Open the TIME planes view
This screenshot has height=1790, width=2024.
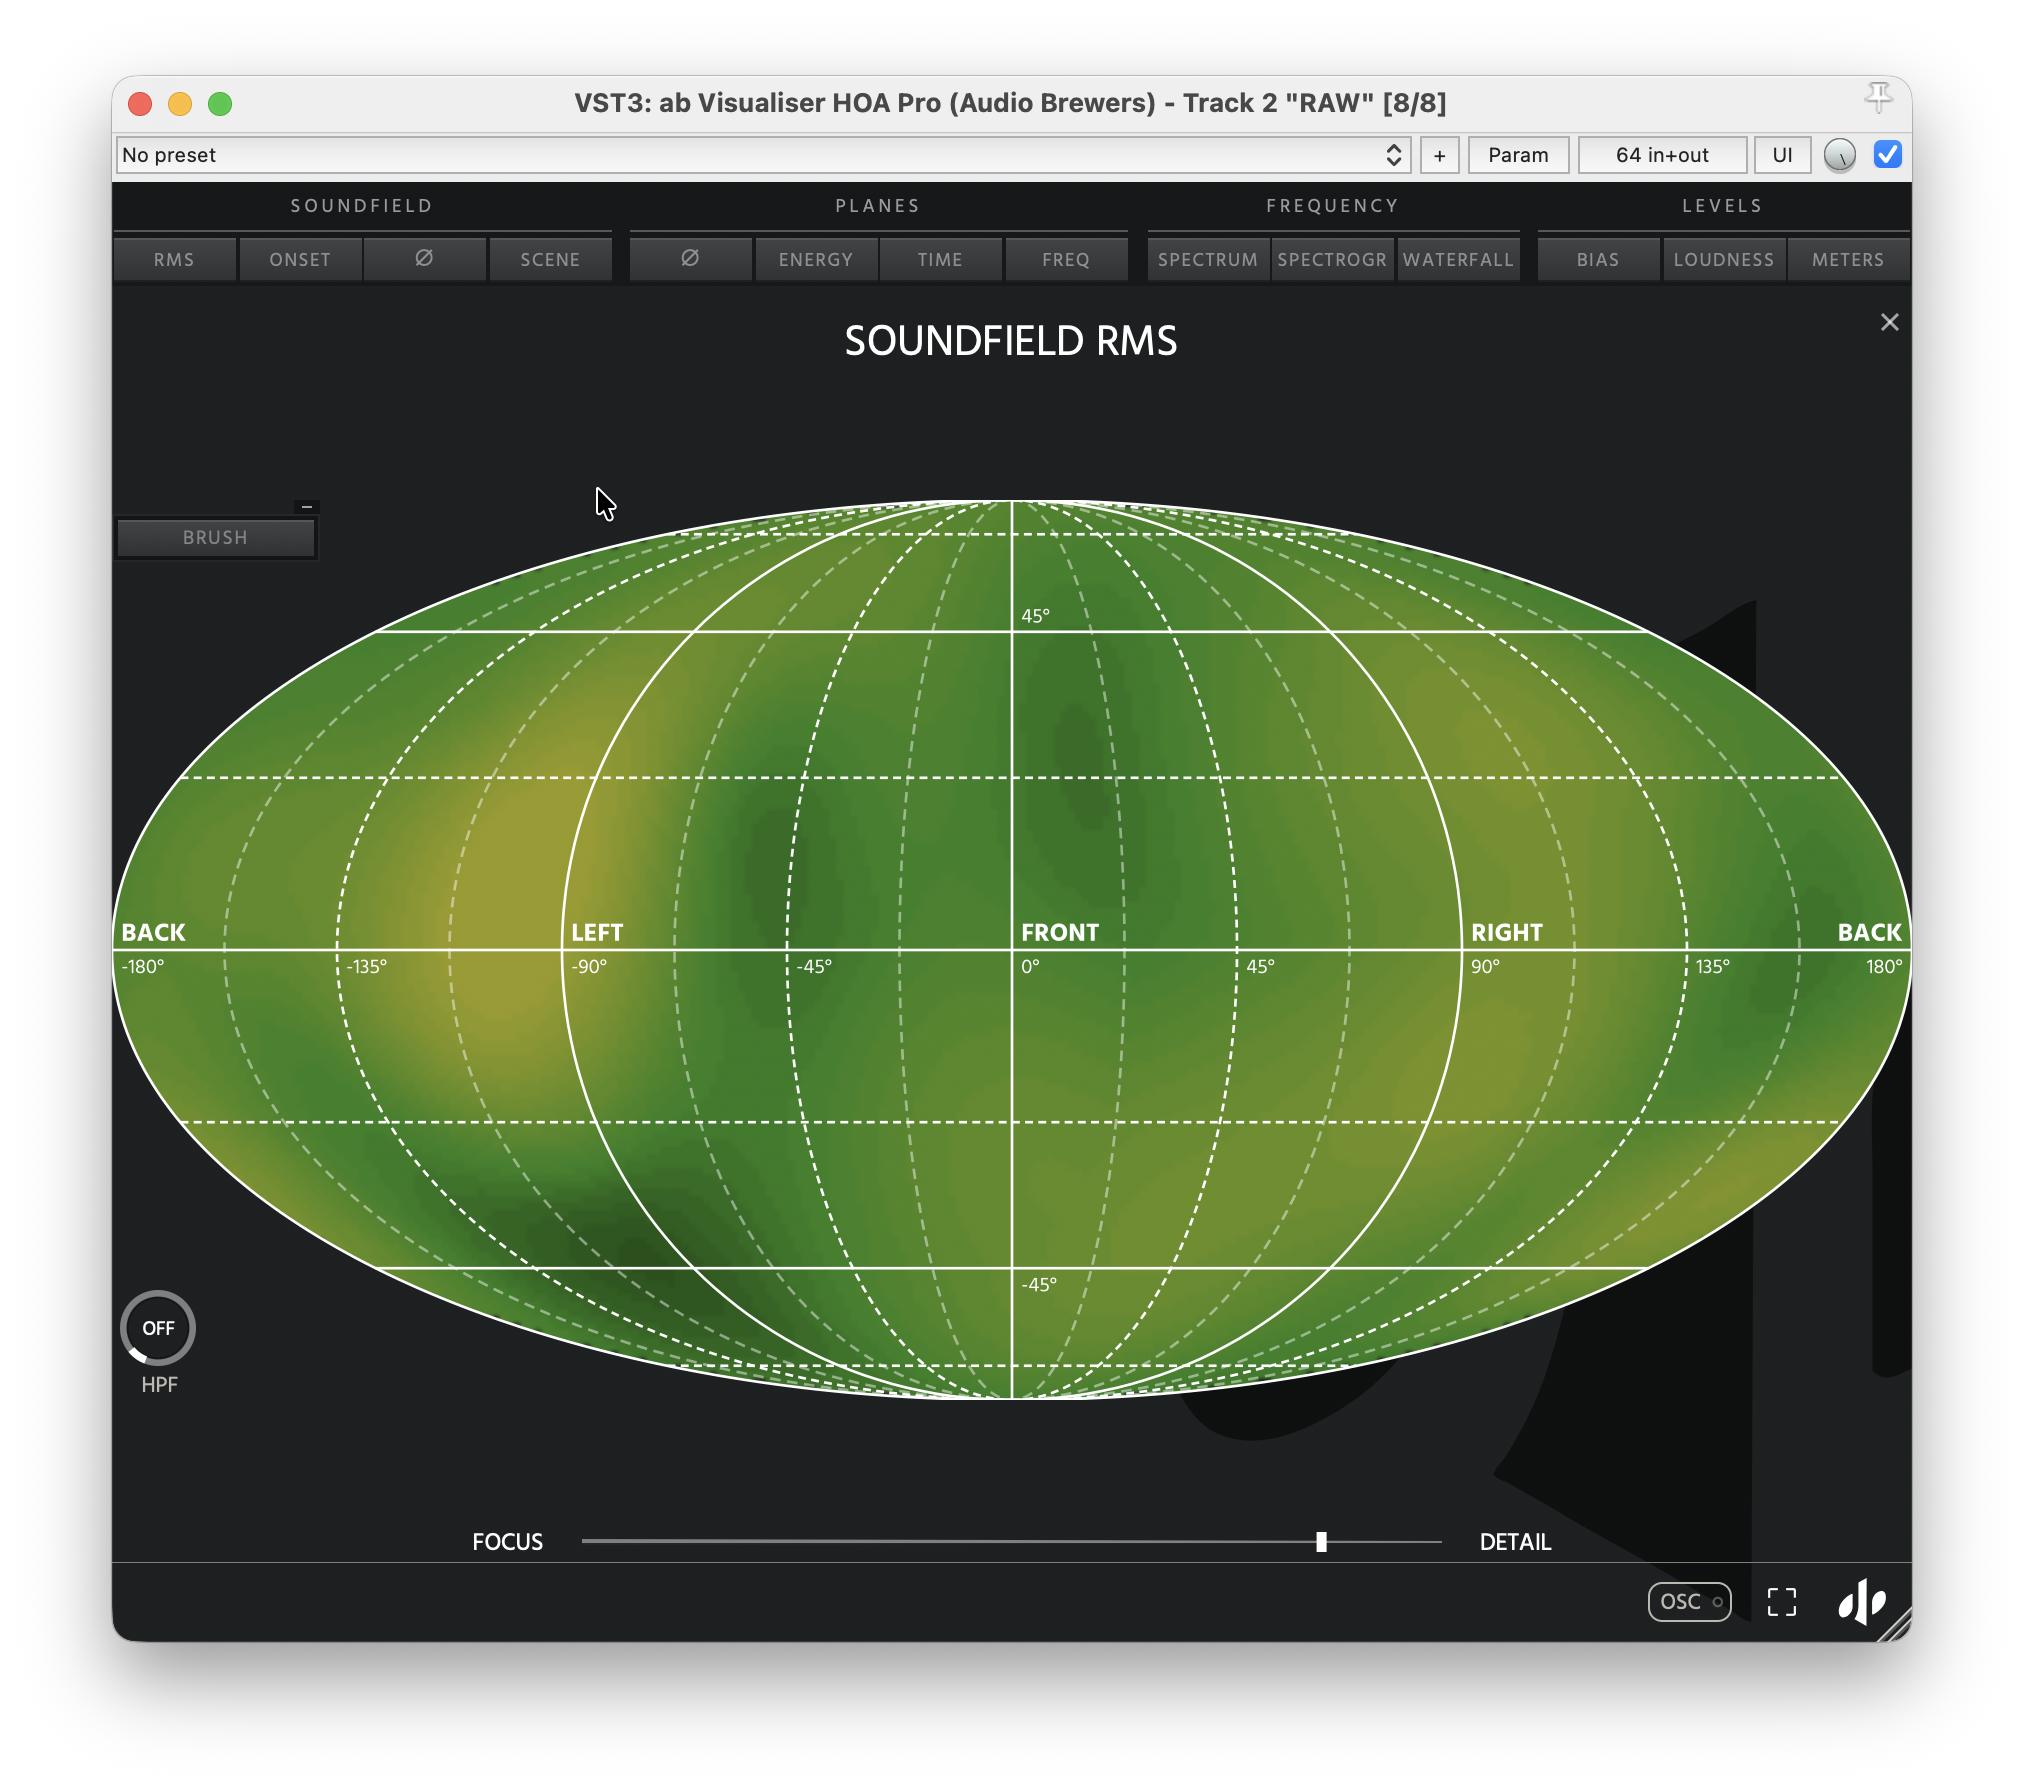[x=940, y=259]
